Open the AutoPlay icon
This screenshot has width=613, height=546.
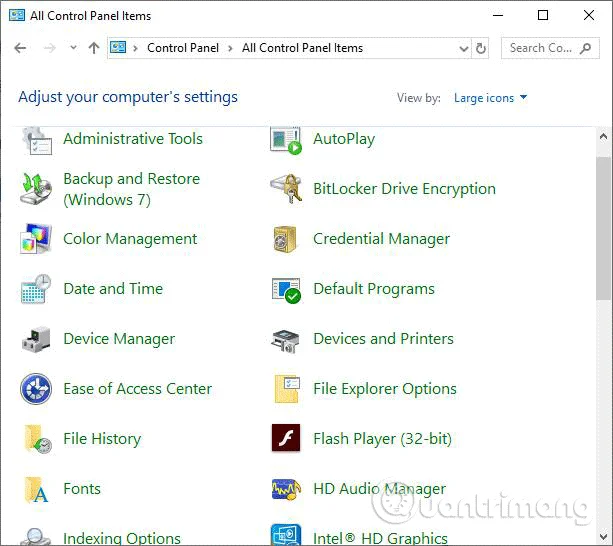coord(286,140)
